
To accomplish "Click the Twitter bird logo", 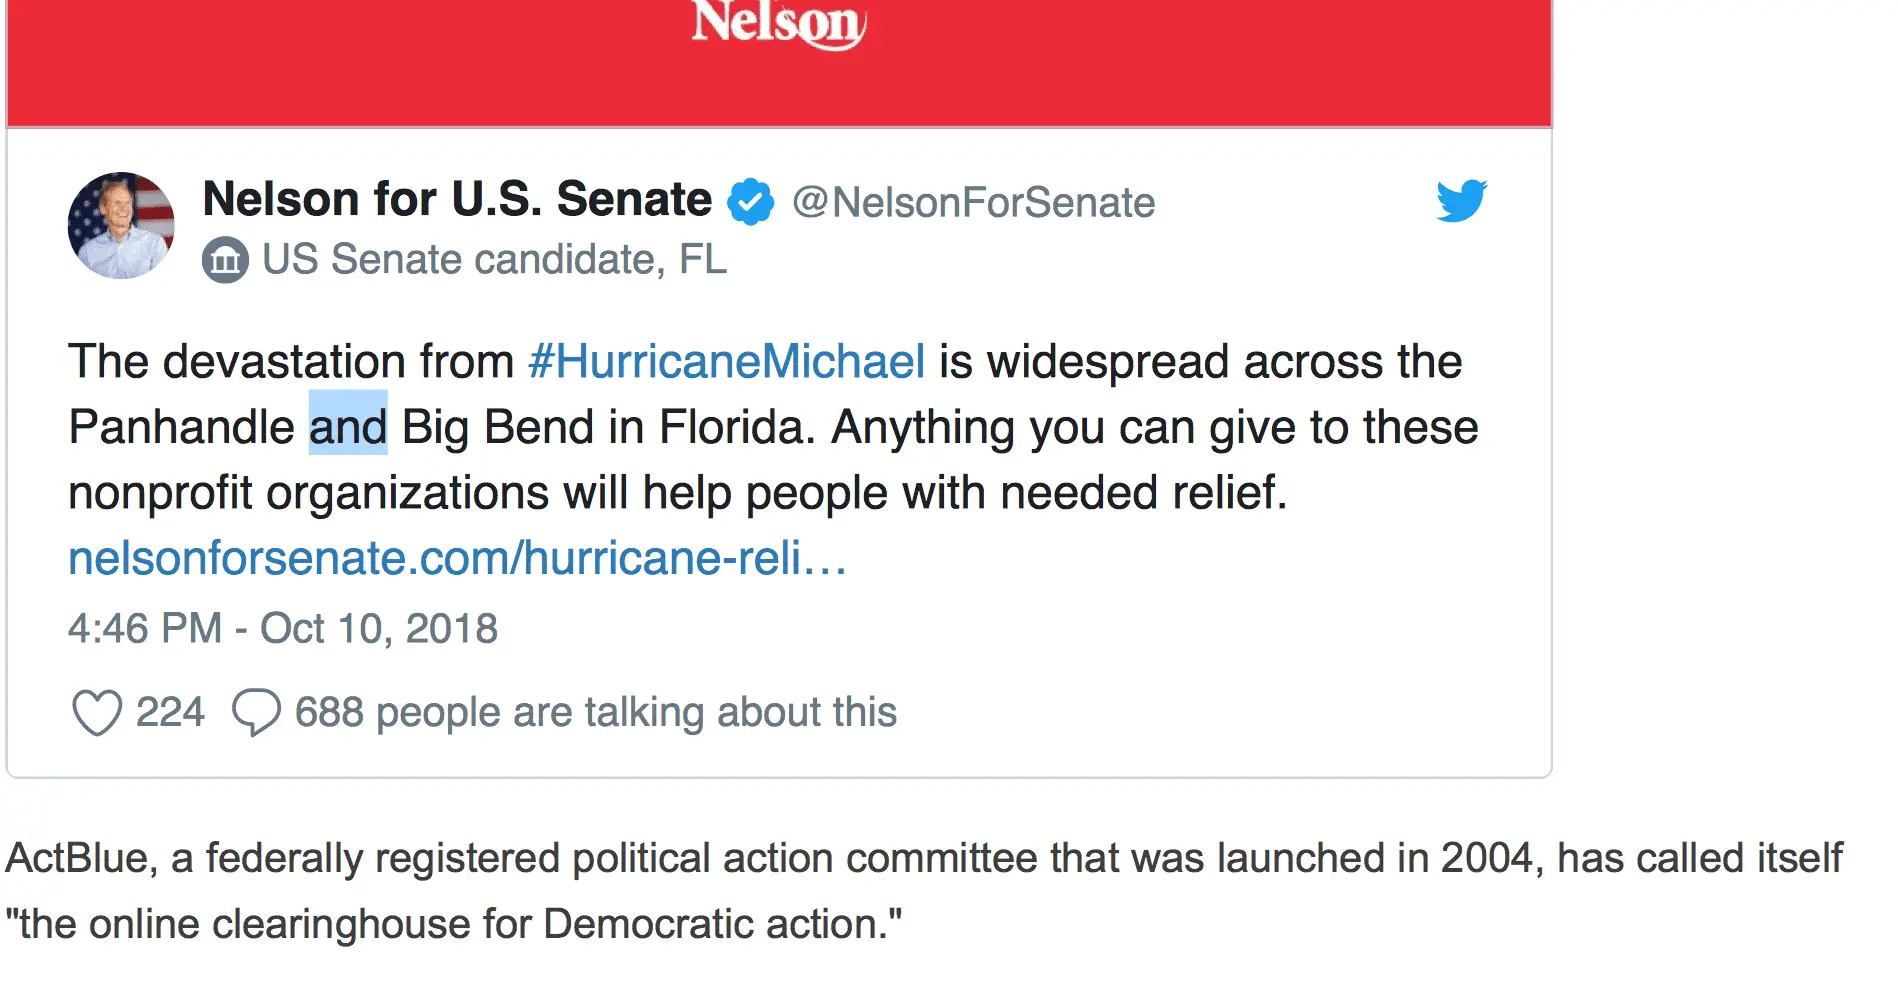I will [1461, 200].
